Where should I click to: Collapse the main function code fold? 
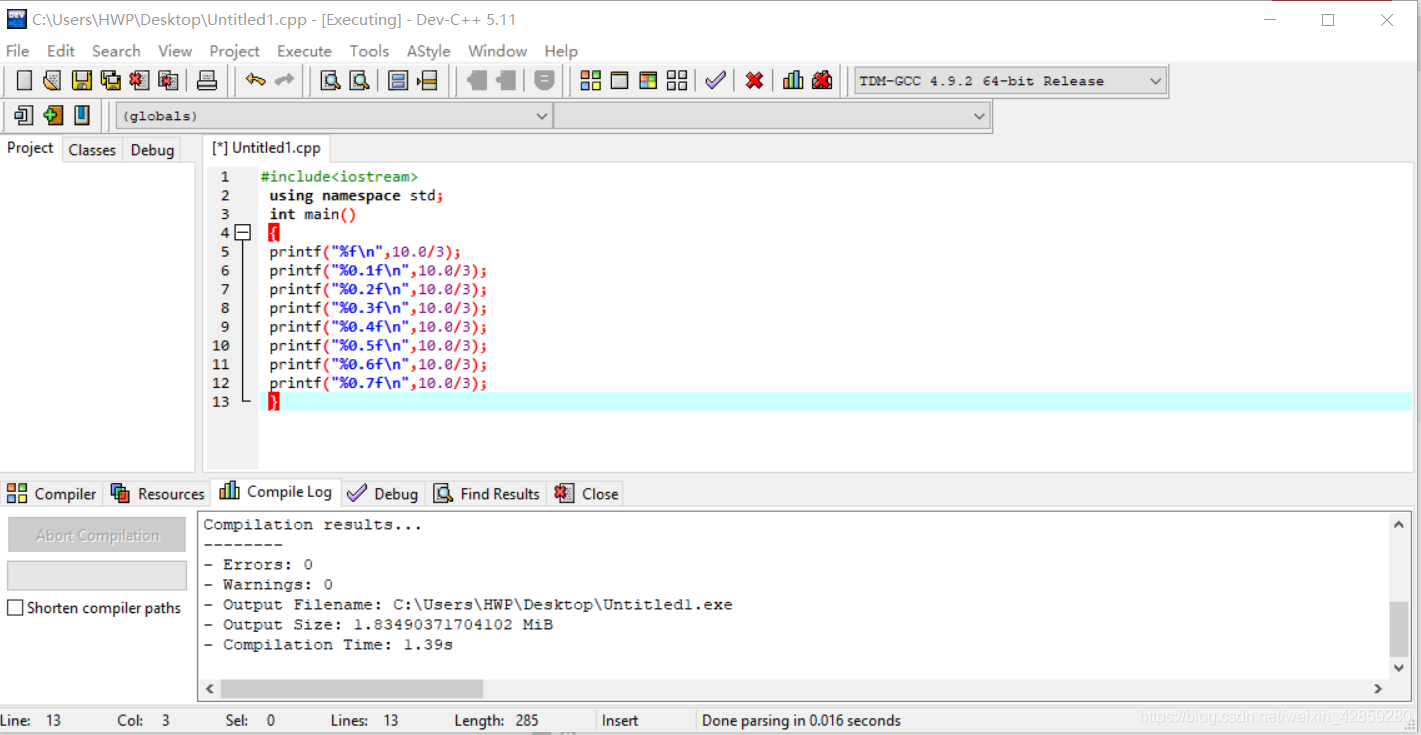pyautogui.click(x=243, y=232)
